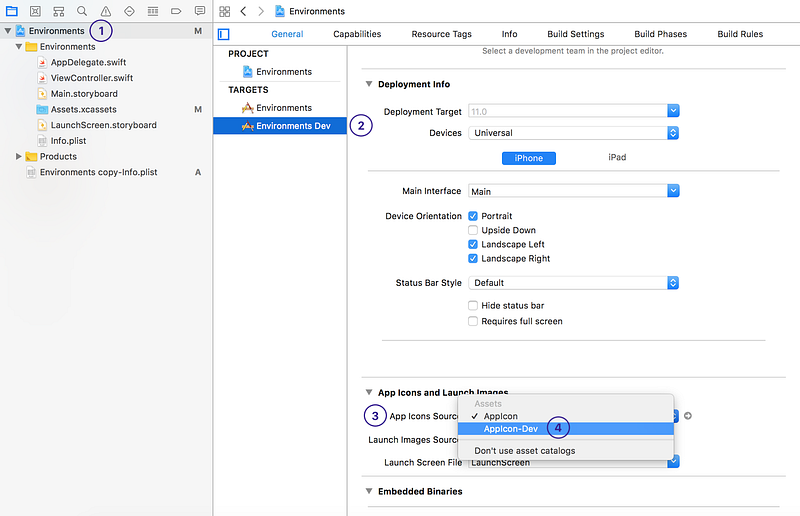
Task: Click the Environments project icon in jump bar
Action: coord(280,11)
